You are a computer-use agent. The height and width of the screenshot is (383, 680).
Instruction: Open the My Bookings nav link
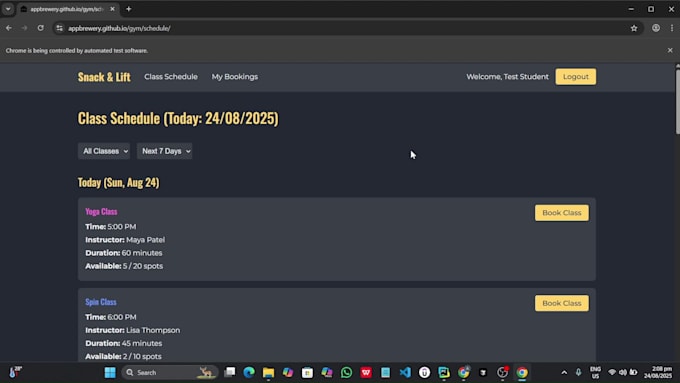click(235, 77)
